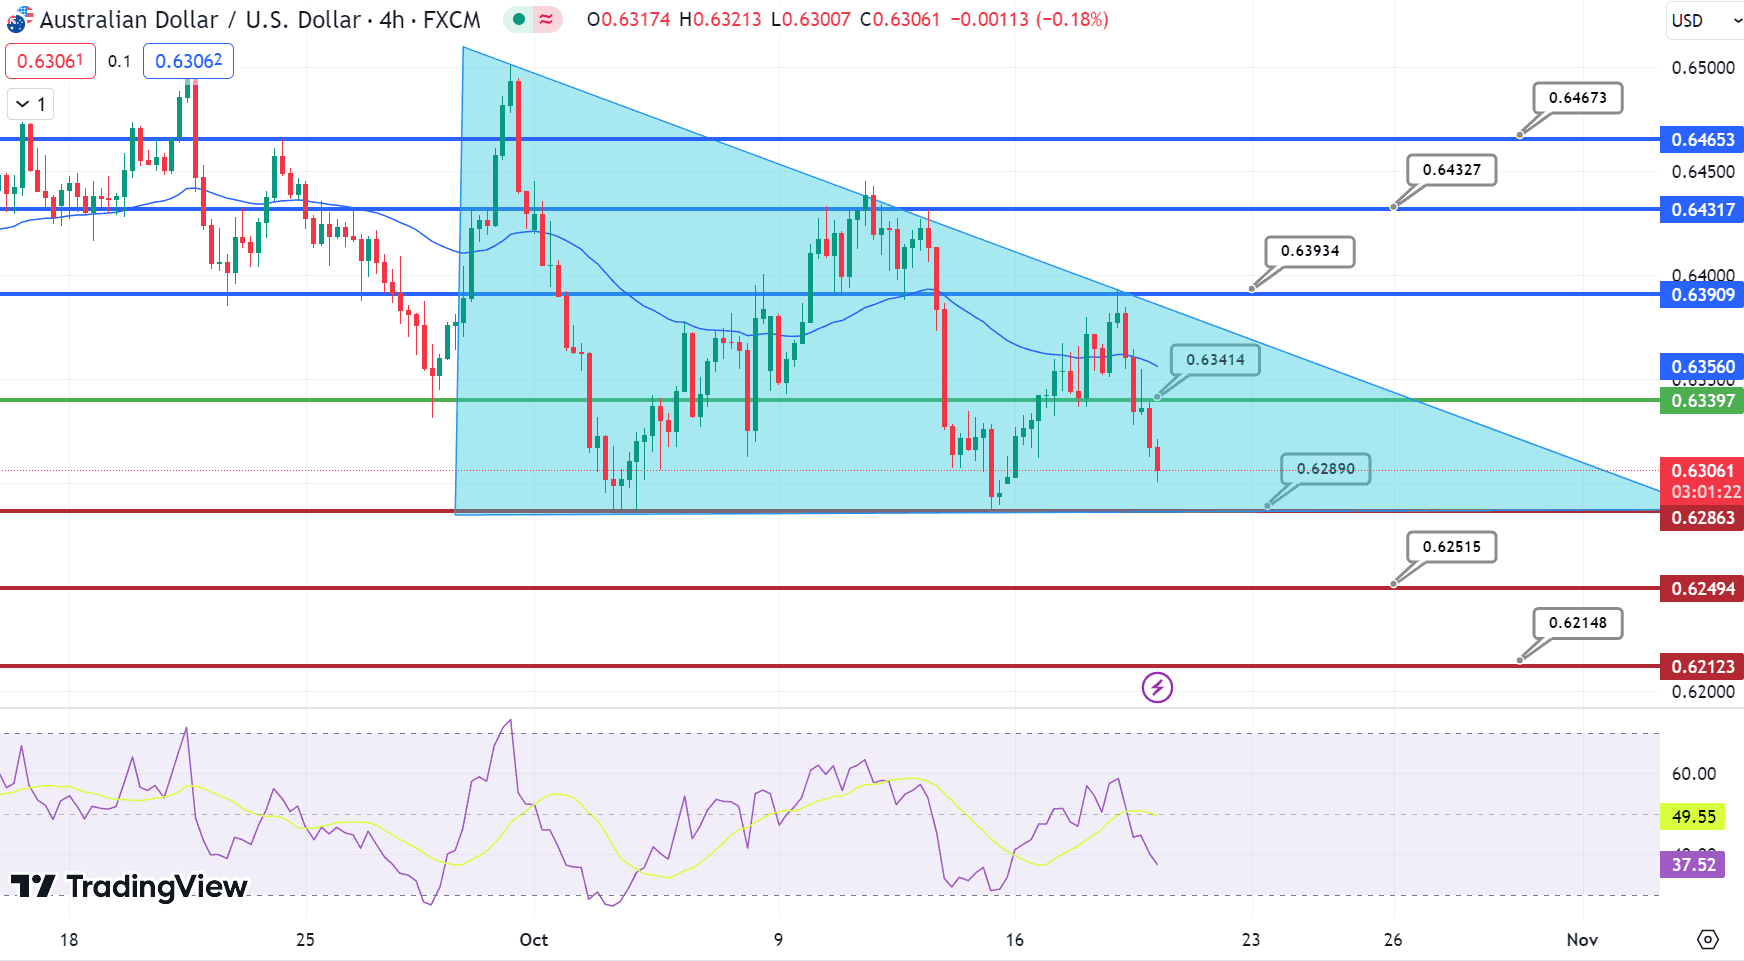The image size is (1744, 961).
Task: Select the 0.63934 price callout label
Action: 1309,251
